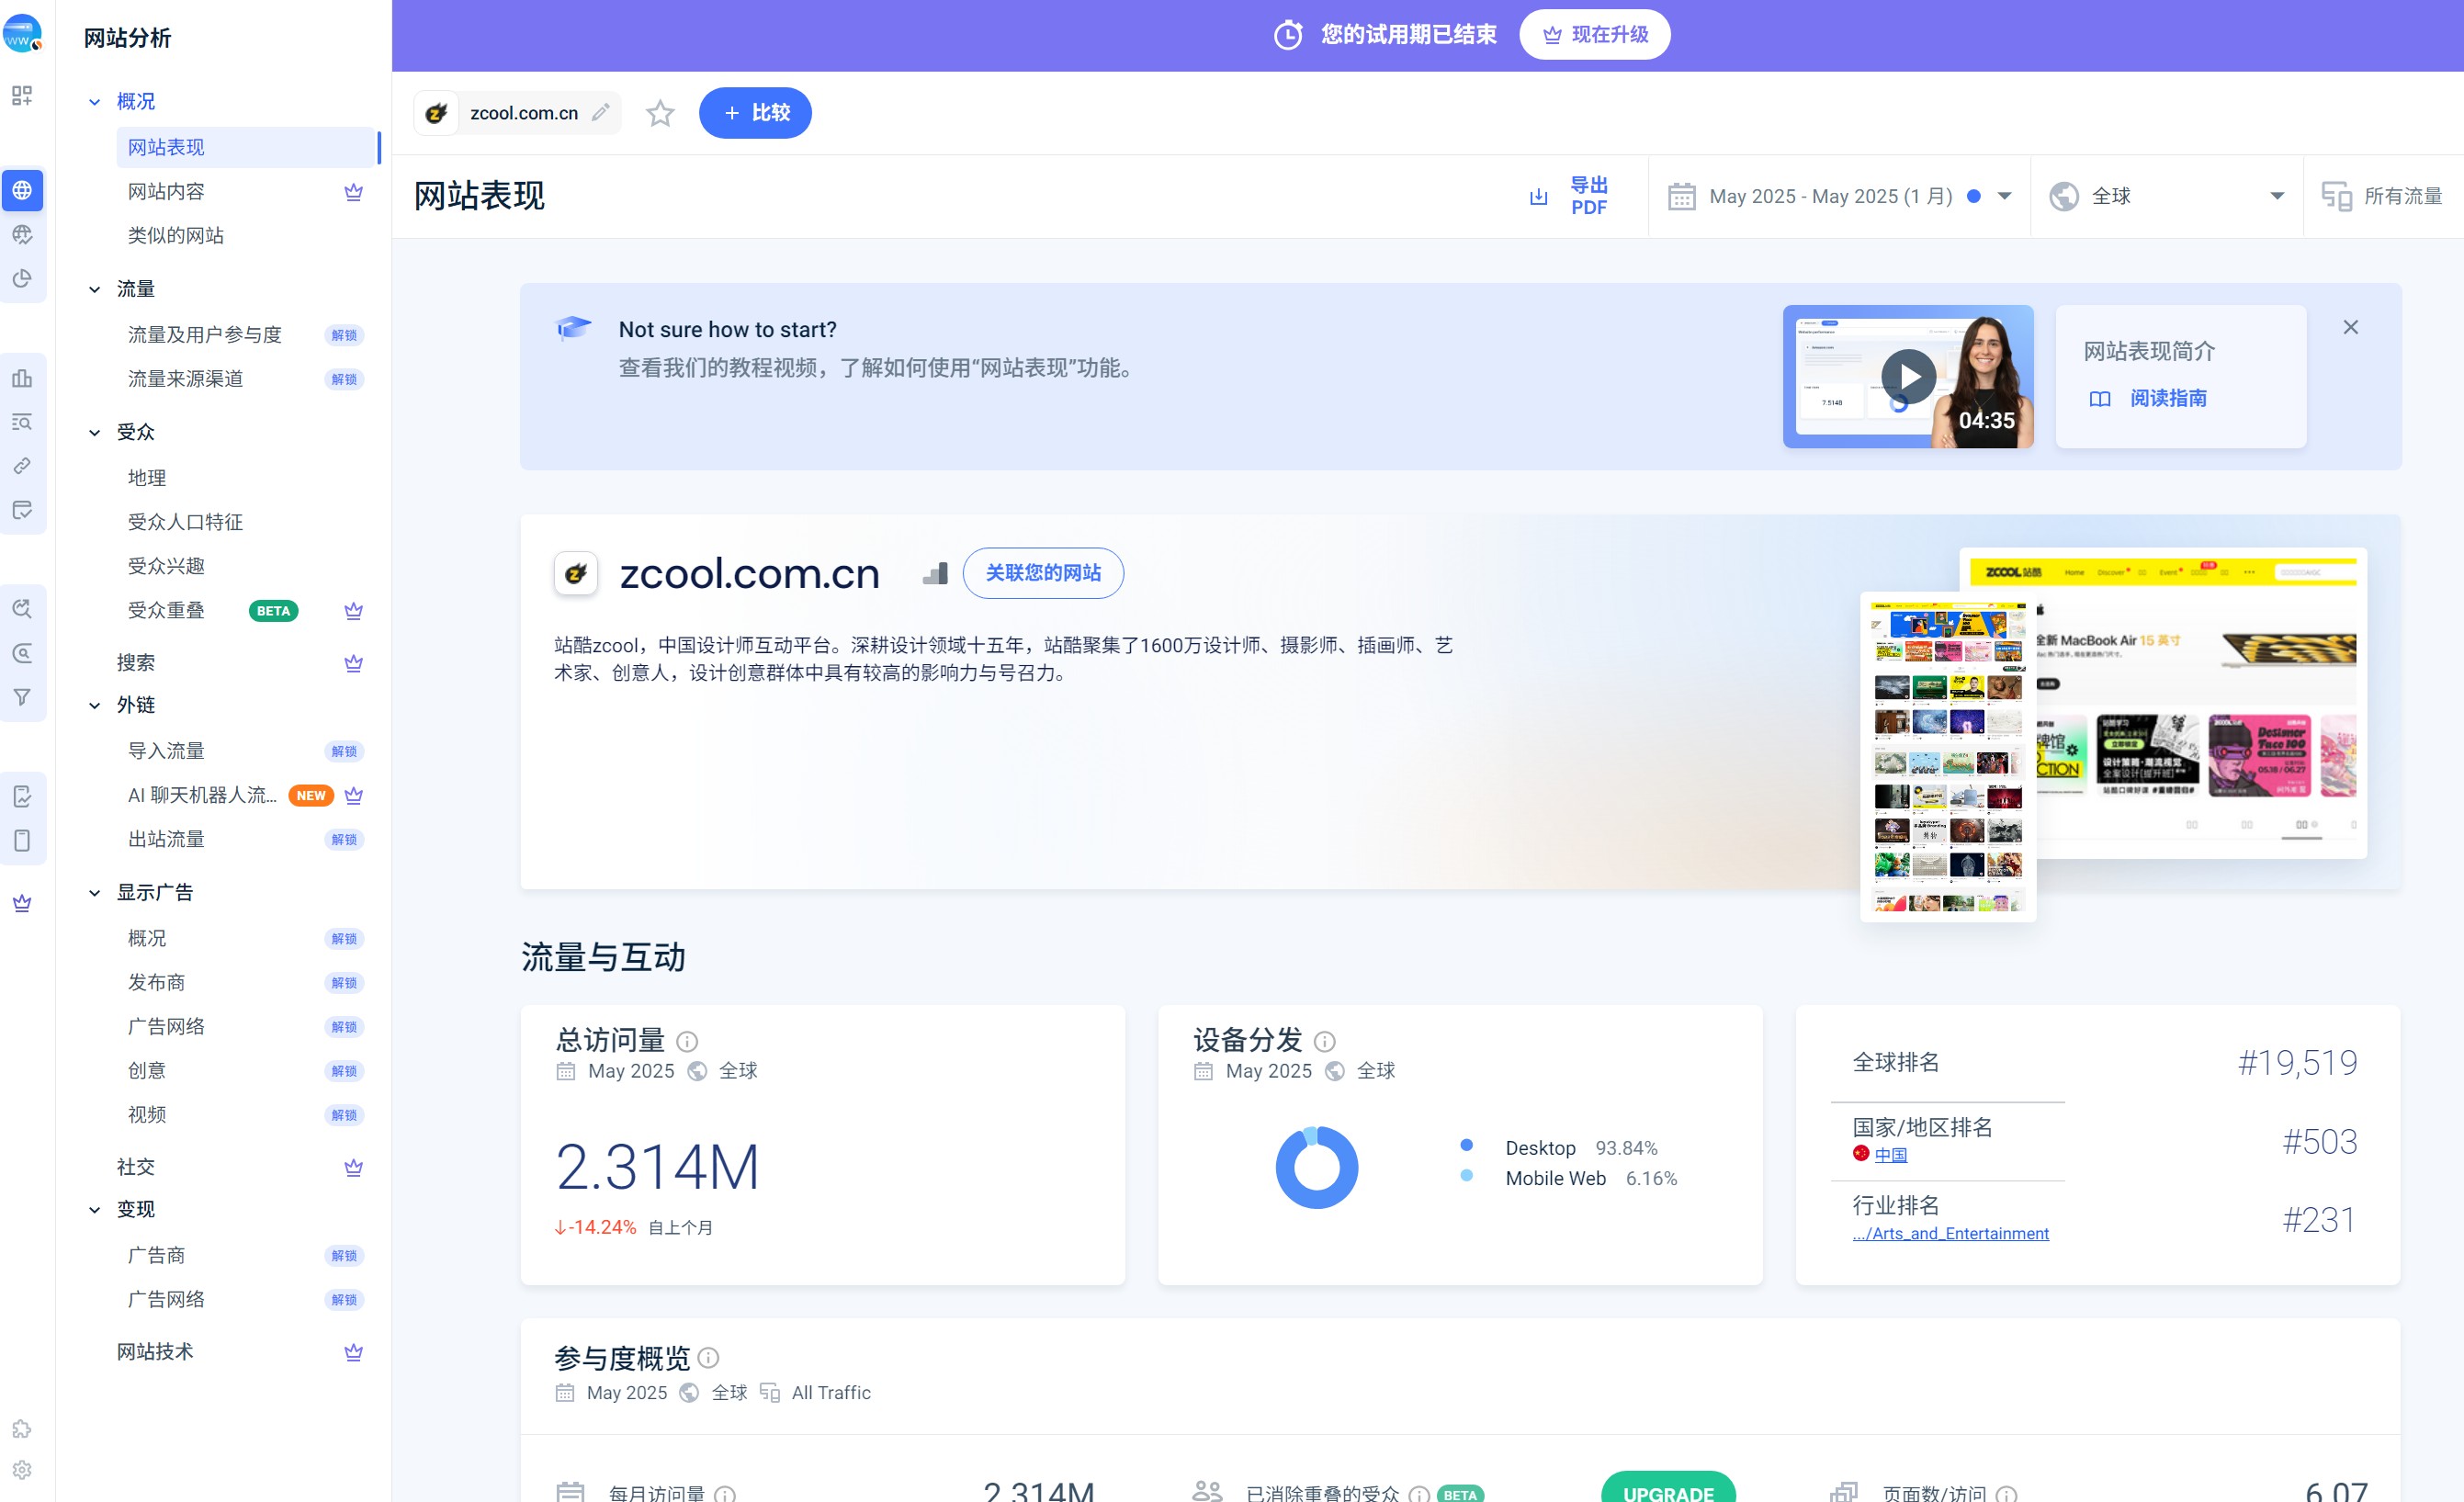This screenshot has width=2464, height=1502.
Task: Click the 解锁 badge beside 流量来源渠道
Action: click(344, 379)
